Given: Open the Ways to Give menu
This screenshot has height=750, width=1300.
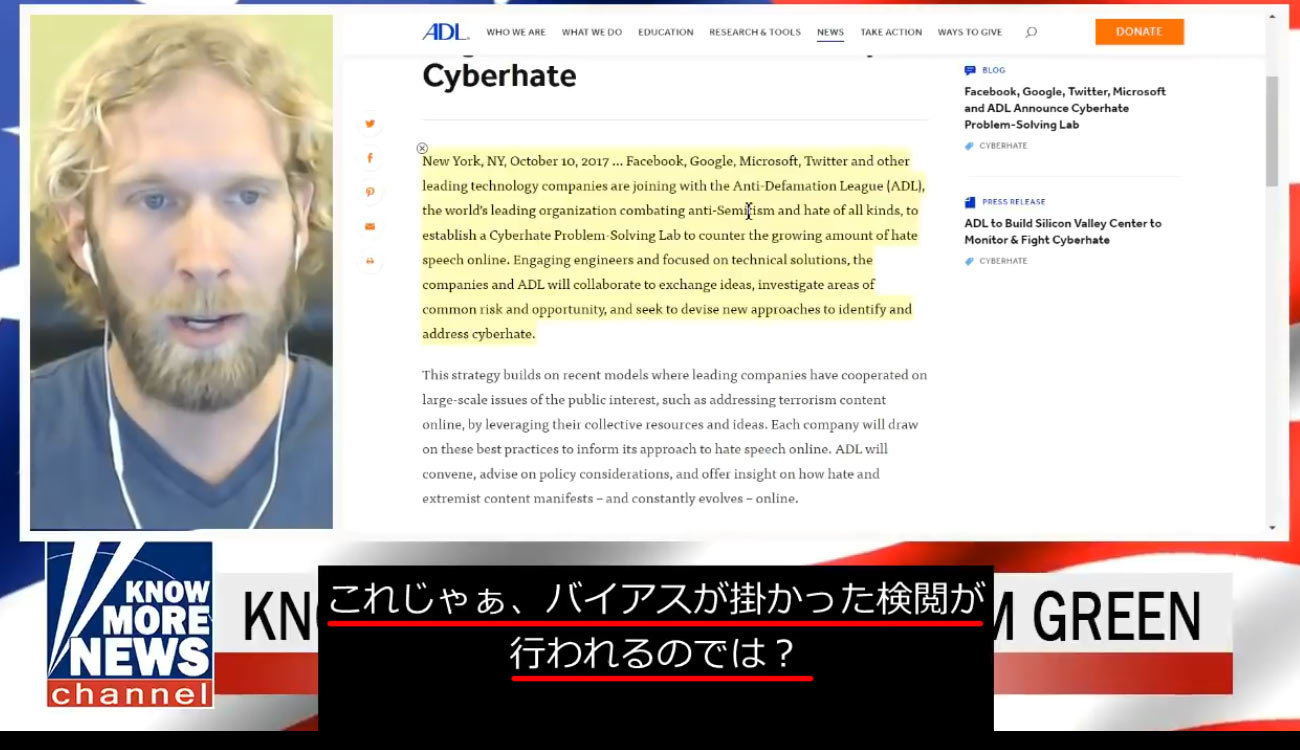Looking at the screenshot, I should tap(970, 32).
